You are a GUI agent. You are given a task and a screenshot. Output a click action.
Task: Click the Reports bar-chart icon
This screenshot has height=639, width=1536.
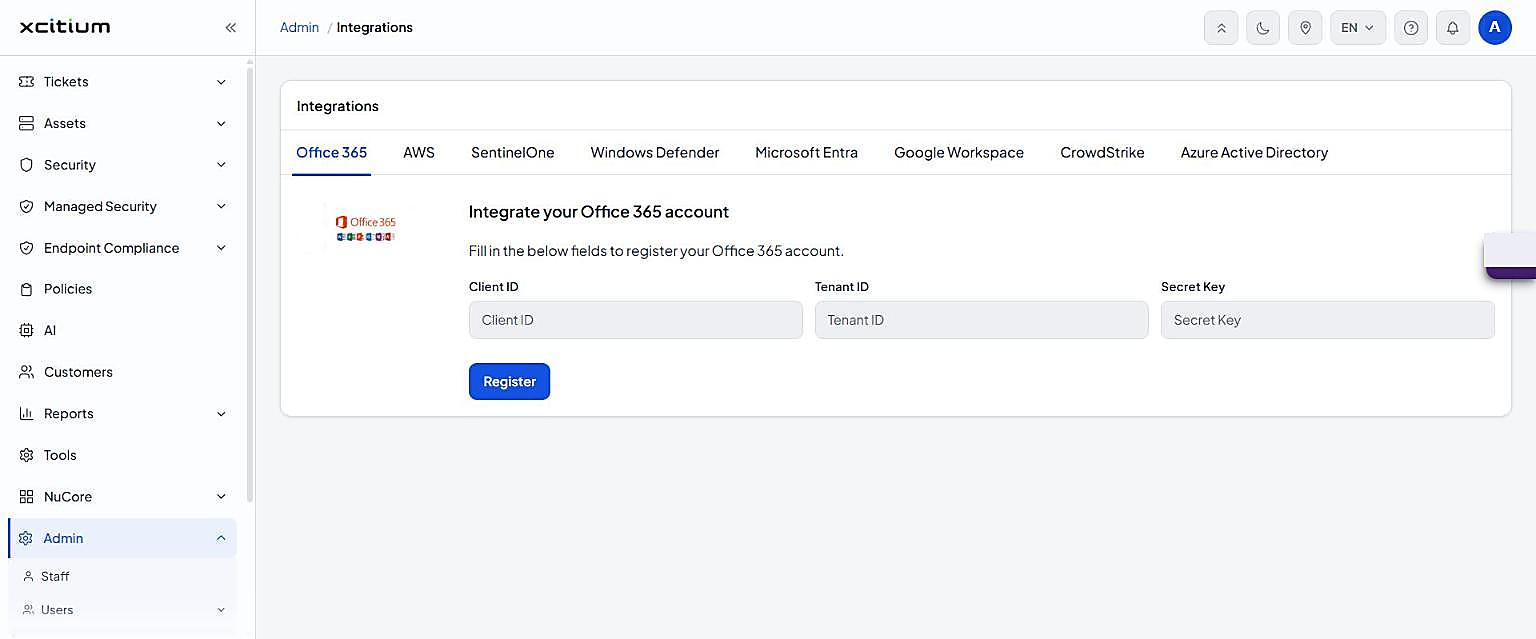[x=27, y=413]
